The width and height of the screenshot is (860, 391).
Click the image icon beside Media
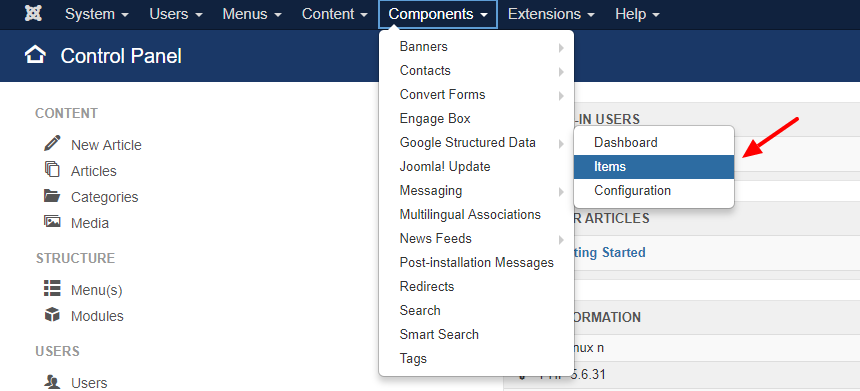[x=52, y=222]
